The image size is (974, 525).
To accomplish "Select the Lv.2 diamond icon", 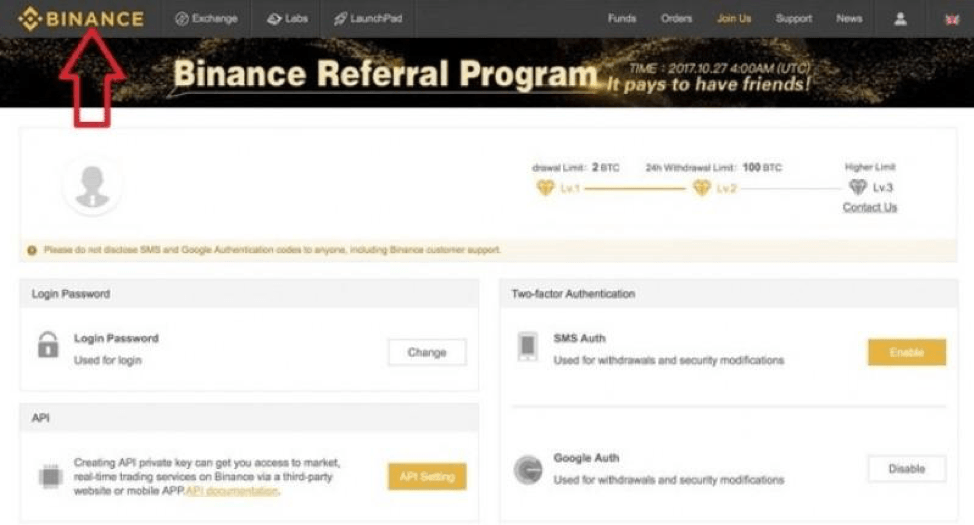I will pos(701,187).
